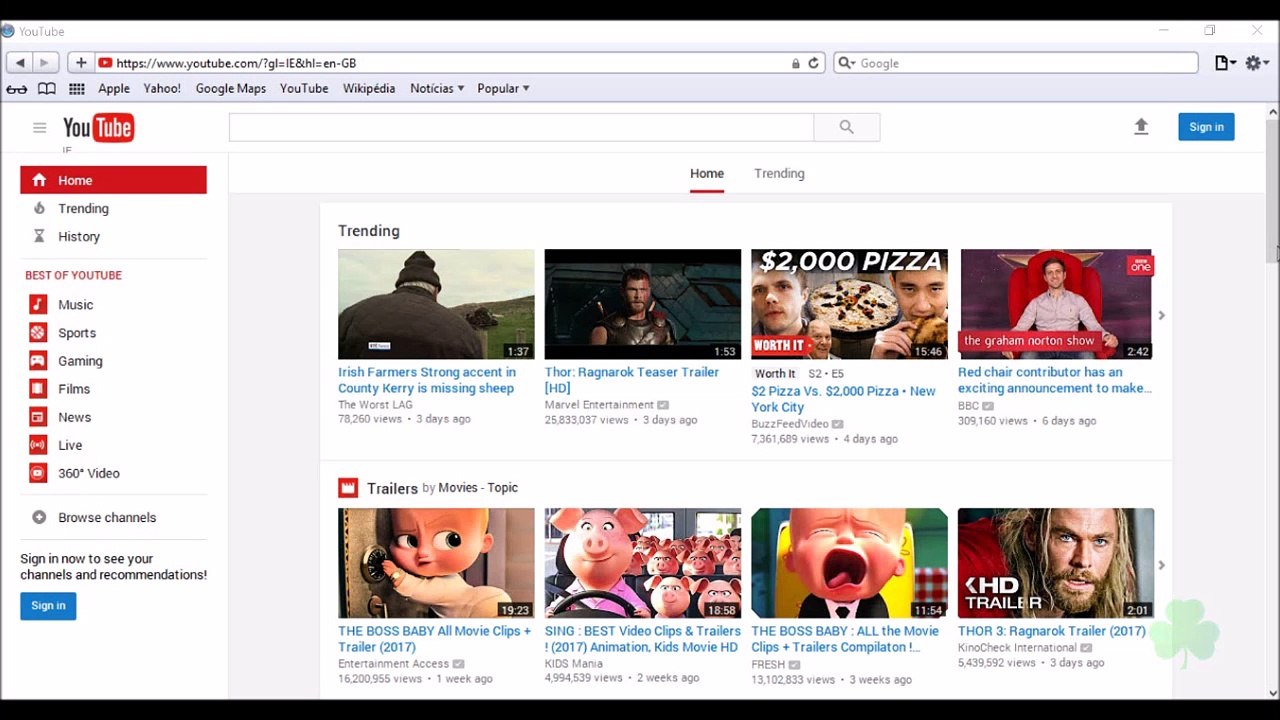Click the scrollbar down arrow

click(1272, 692)
